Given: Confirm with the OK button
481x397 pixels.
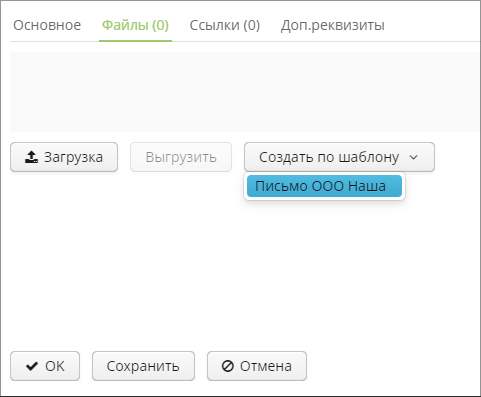Looking at the screenshot, I should tap(45, 366).
